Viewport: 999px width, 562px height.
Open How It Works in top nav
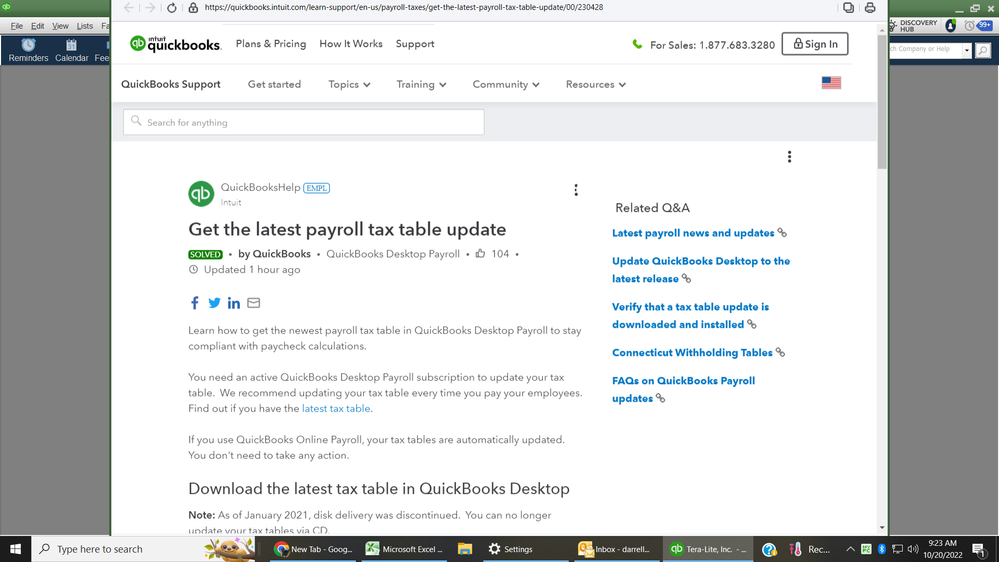click(x=351, y=43)
